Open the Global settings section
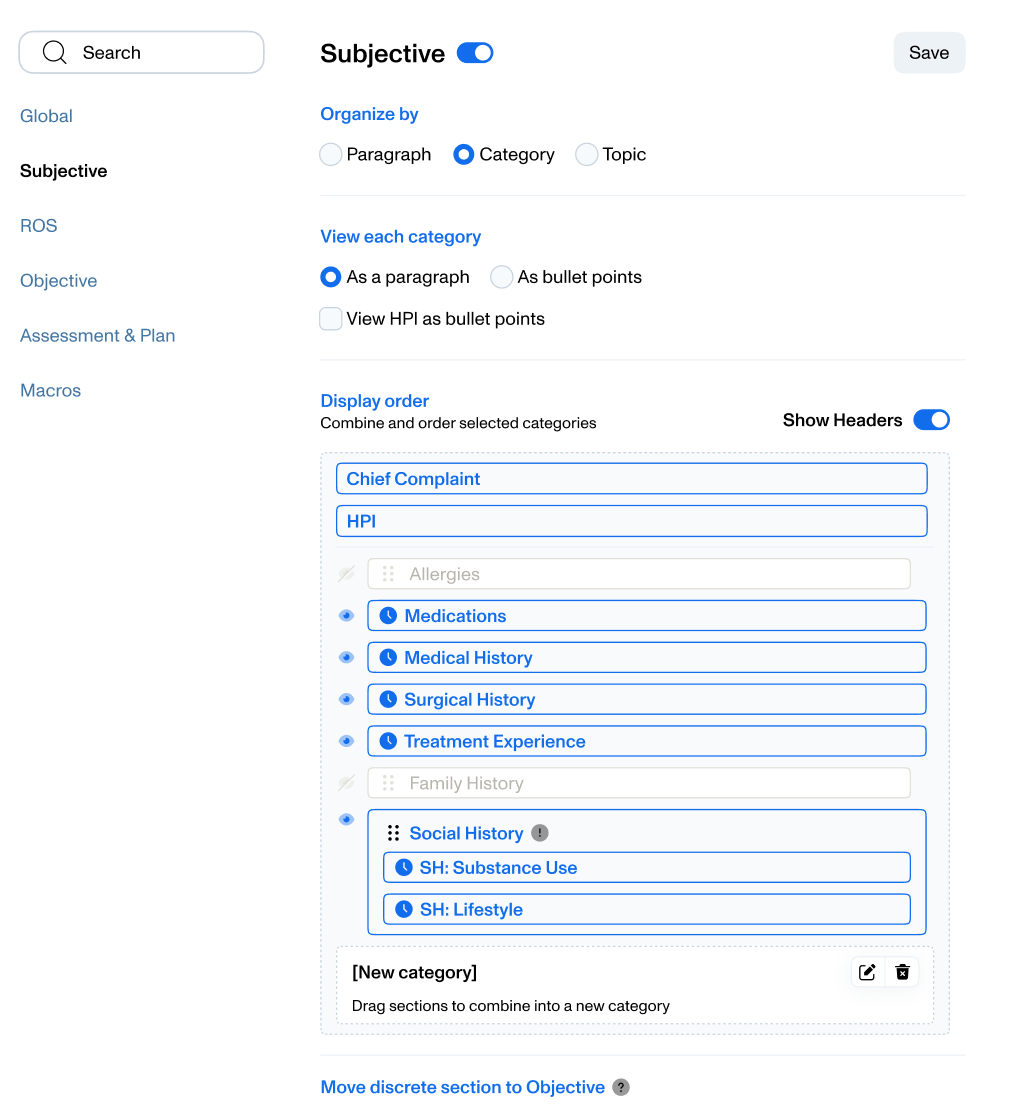Screen dimensions: 1028x1109 (46, 115)
